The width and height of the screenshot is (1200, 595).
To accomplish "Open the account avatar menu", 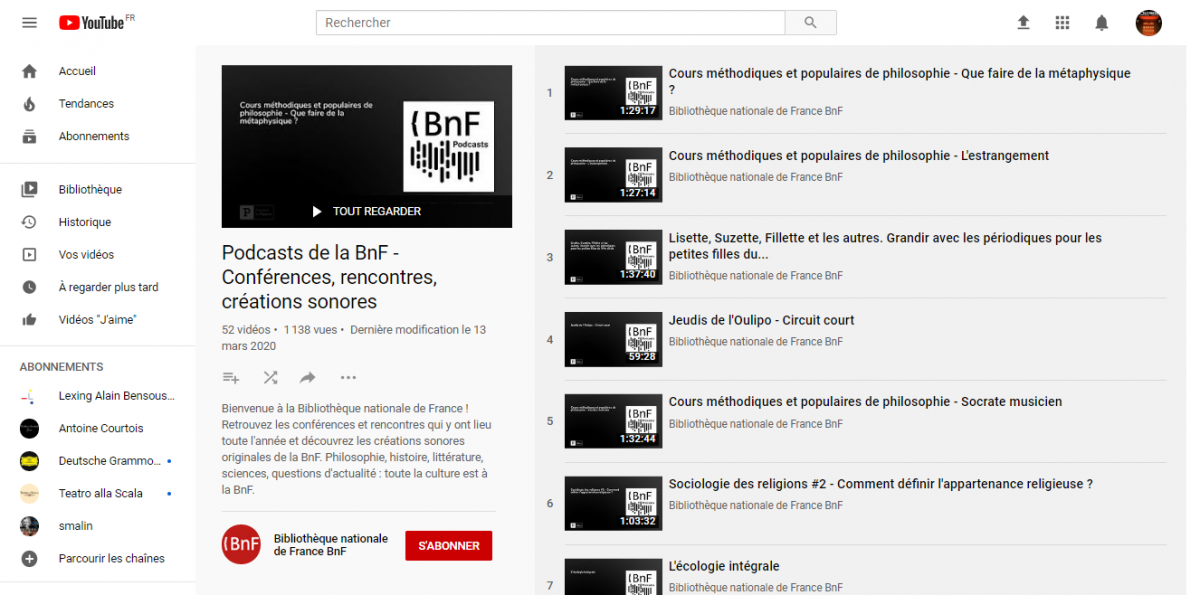I will tap(1149, 22).
